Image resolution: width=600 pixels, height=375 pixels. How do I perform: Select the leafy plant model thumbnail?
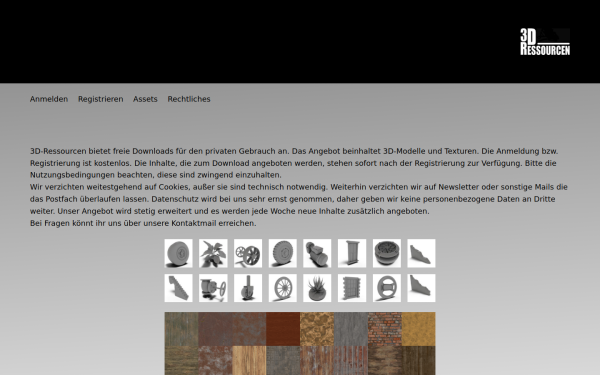click(x=213, y=253)
